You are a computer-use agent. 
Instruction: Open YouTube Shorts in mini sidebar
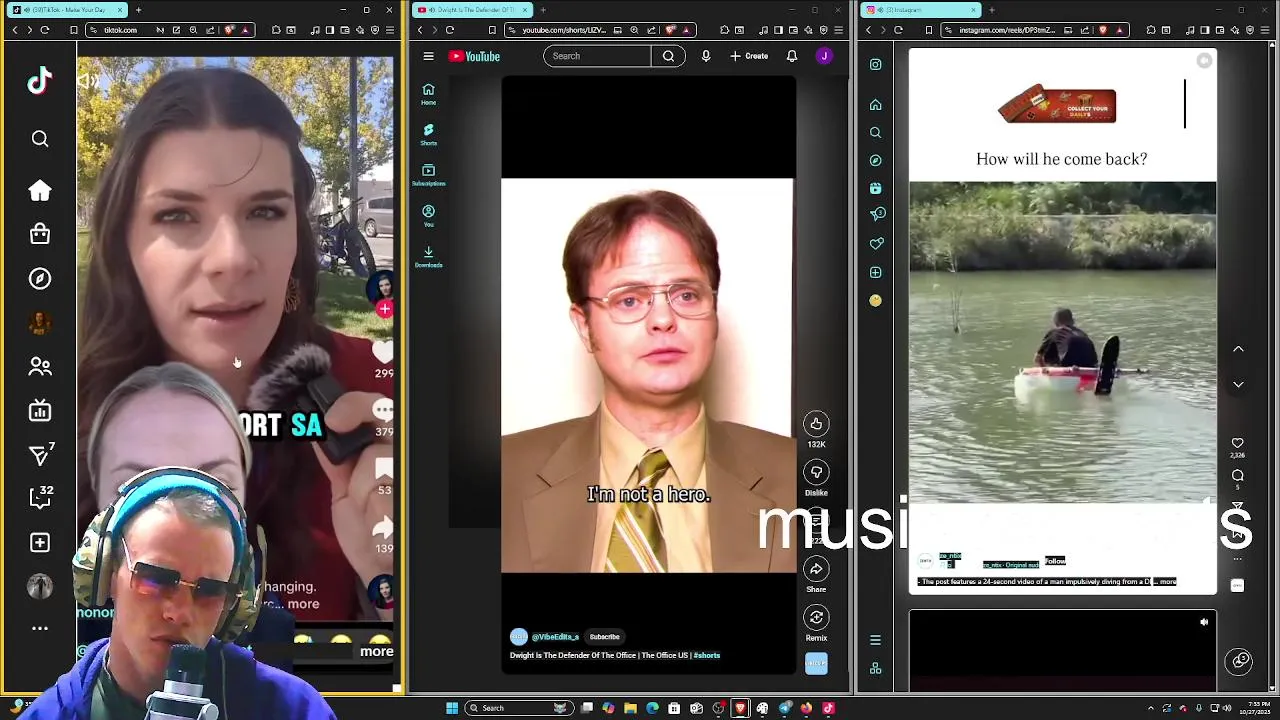pos(428,134)
